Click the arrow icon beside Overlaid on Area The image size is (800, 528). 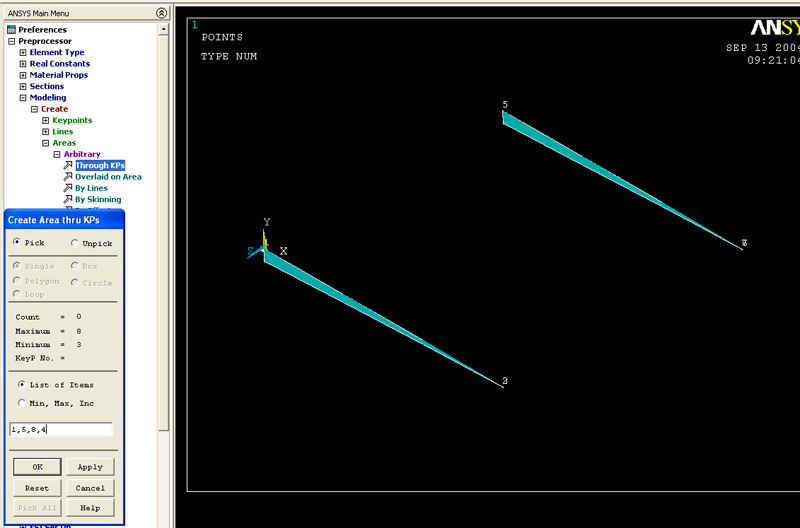tap(67, 177)
